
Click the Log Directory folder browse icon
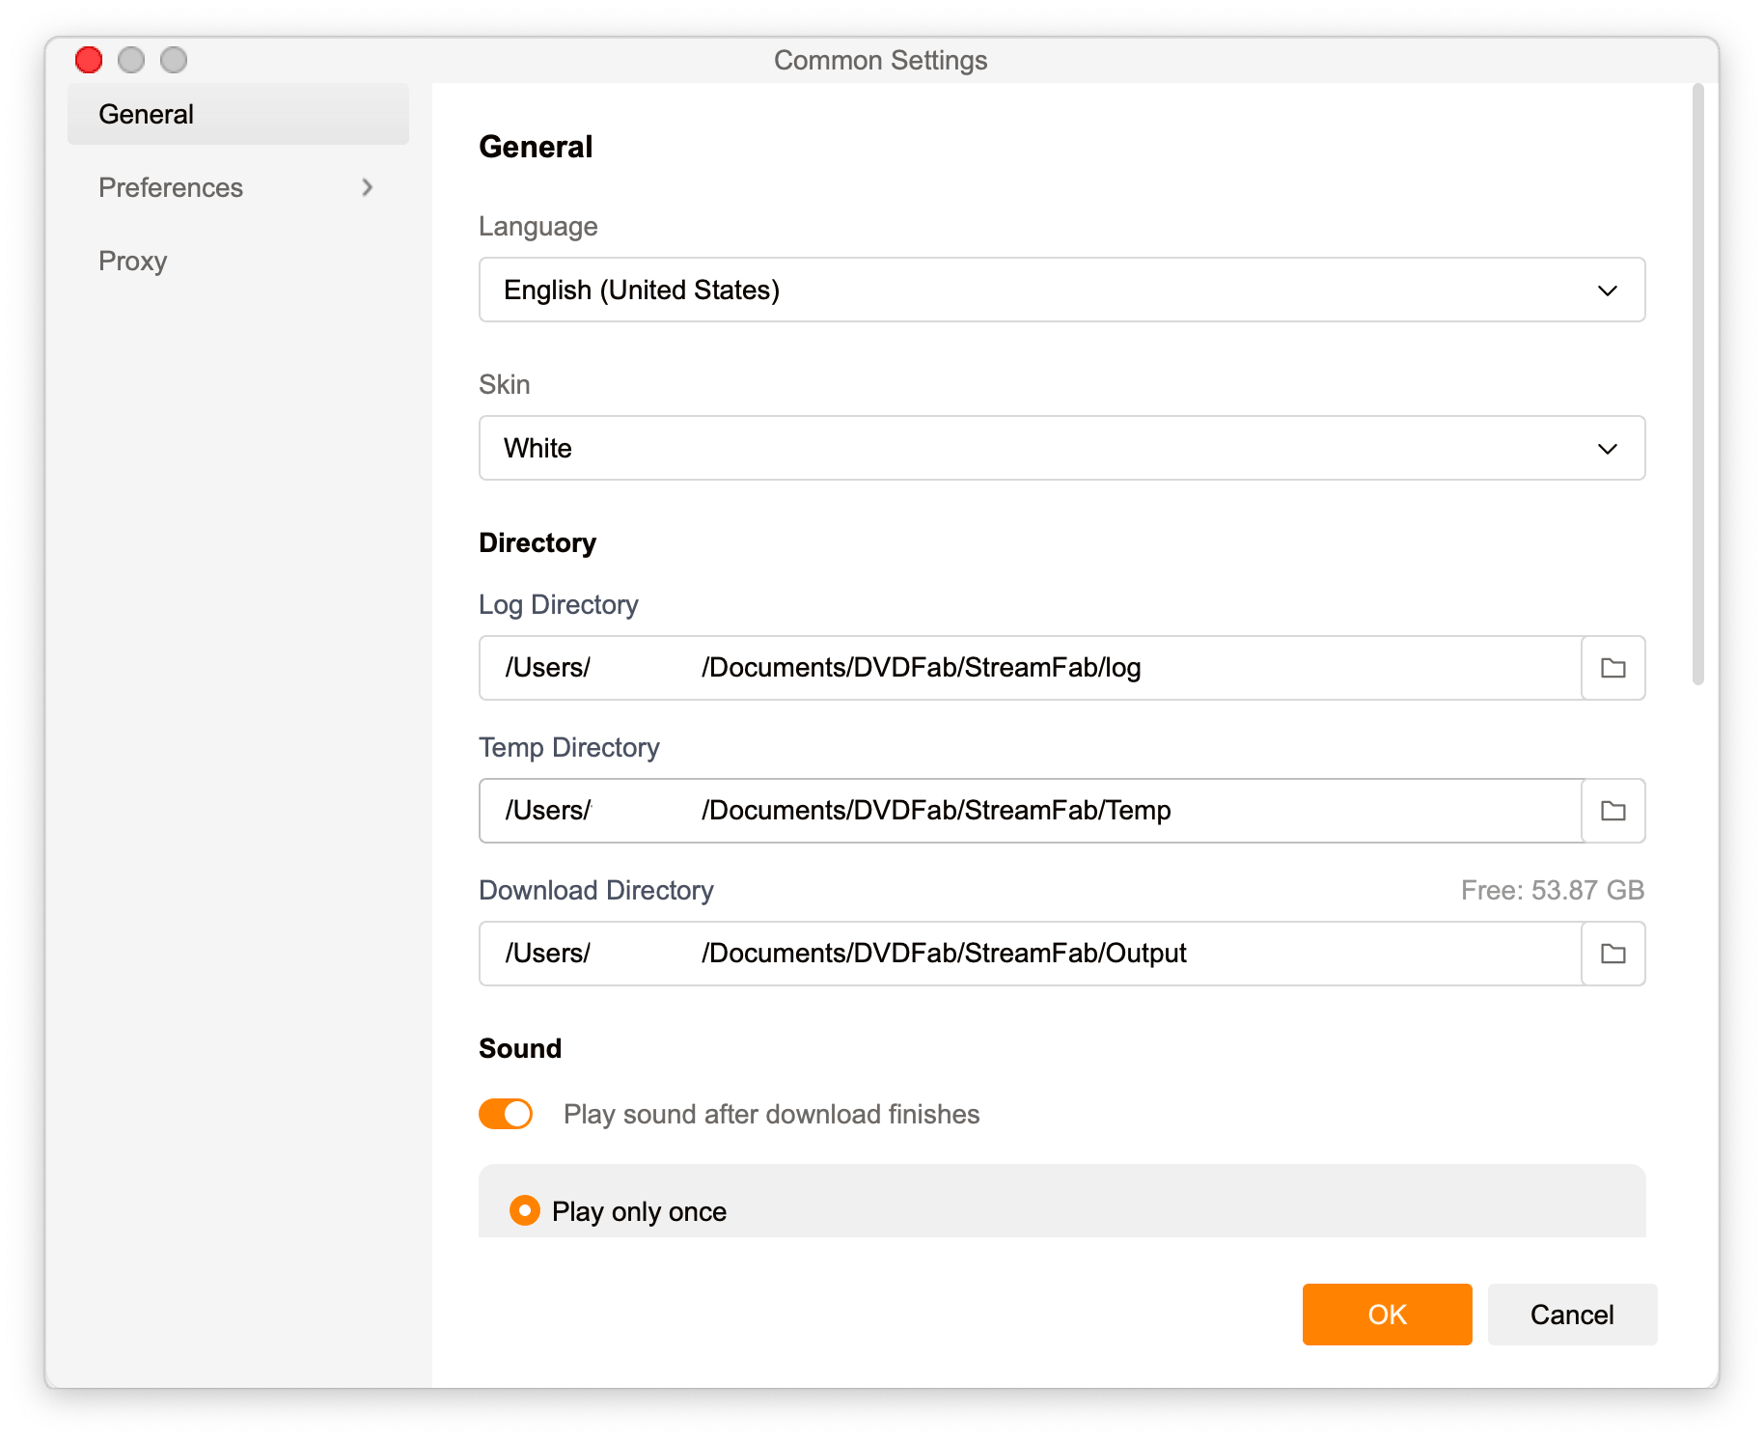pos(1612,668)
